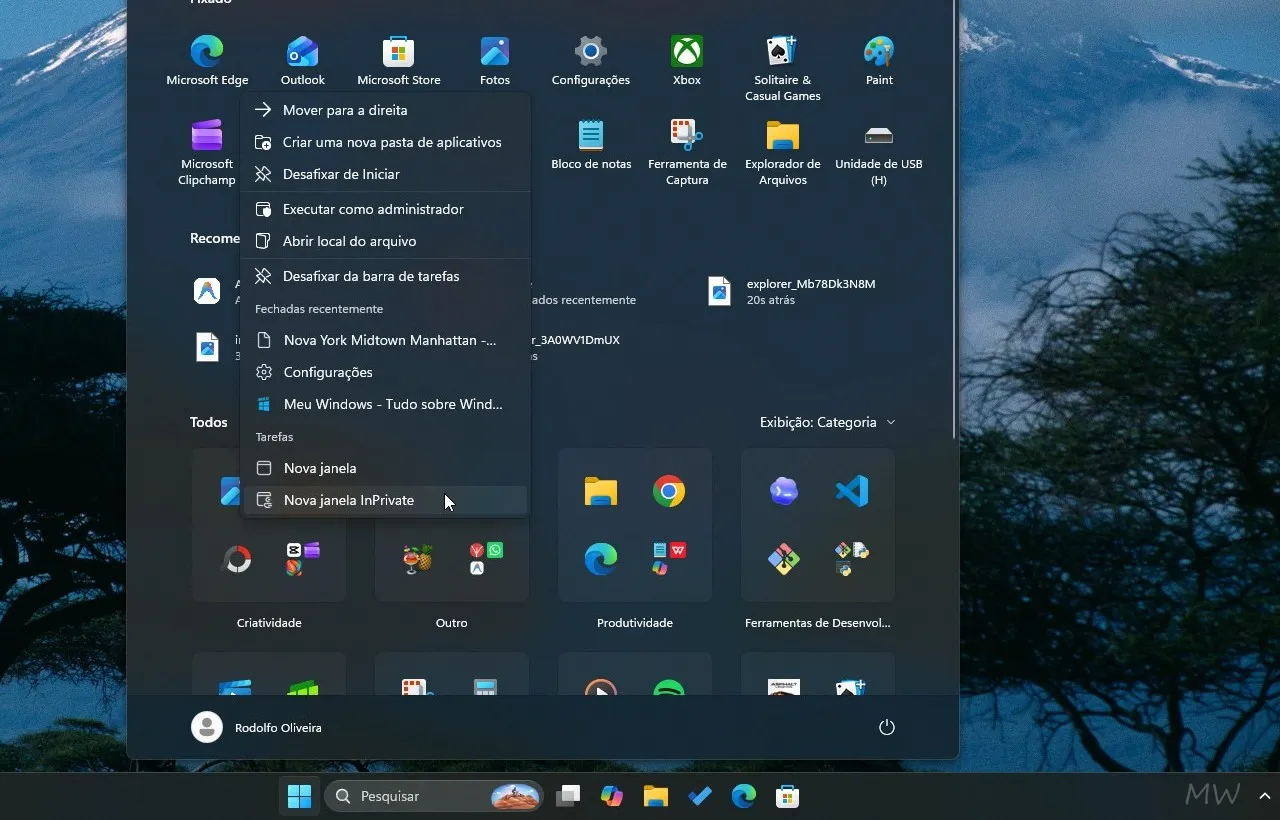This screenshot has height=820, width=1280.
Task: Open the Produtividade category label
Action: (x=635, y=623)
